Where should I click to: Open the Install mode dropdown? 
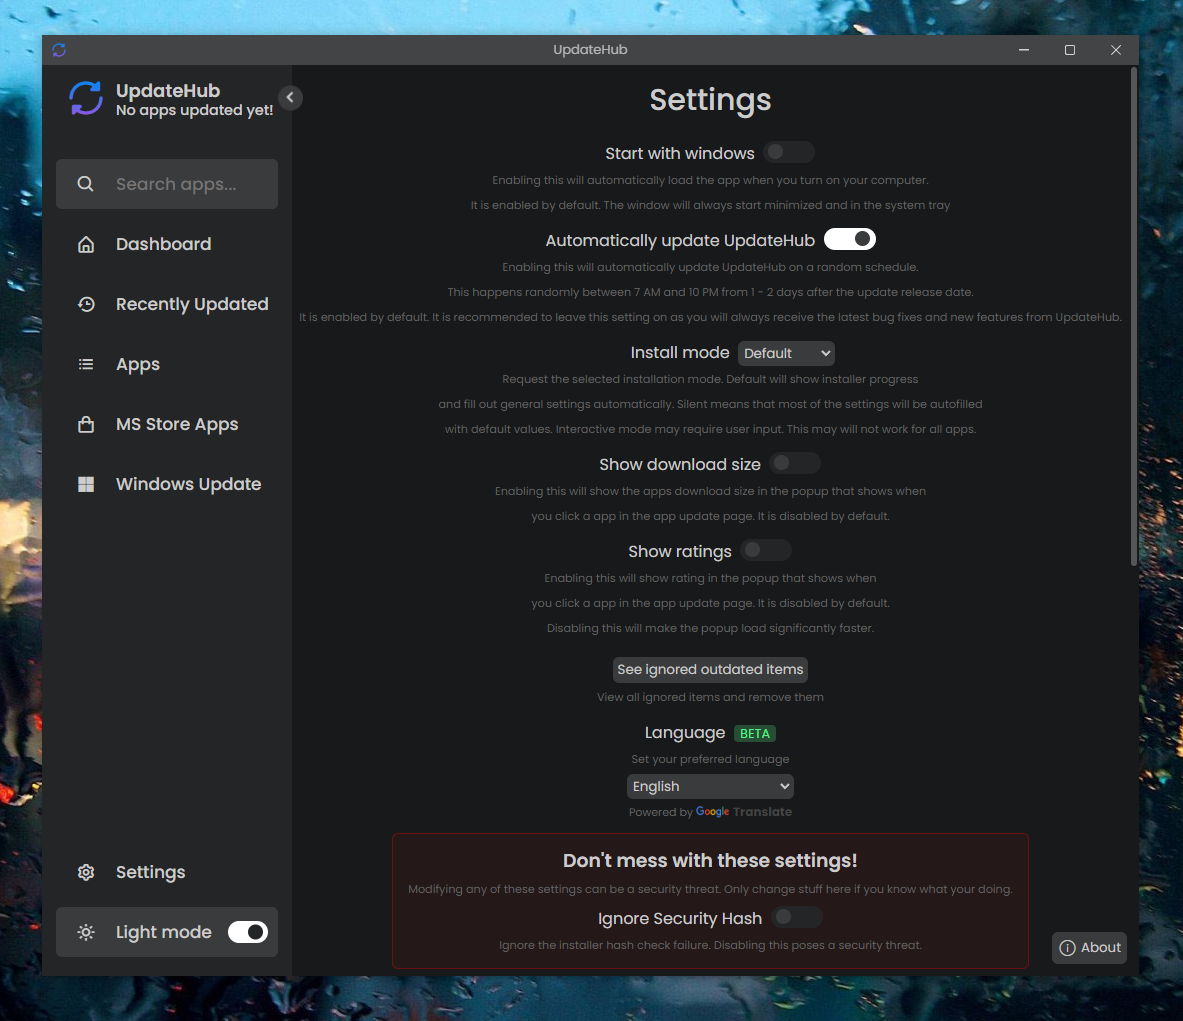pyautogui.click(x=786, y=353)
